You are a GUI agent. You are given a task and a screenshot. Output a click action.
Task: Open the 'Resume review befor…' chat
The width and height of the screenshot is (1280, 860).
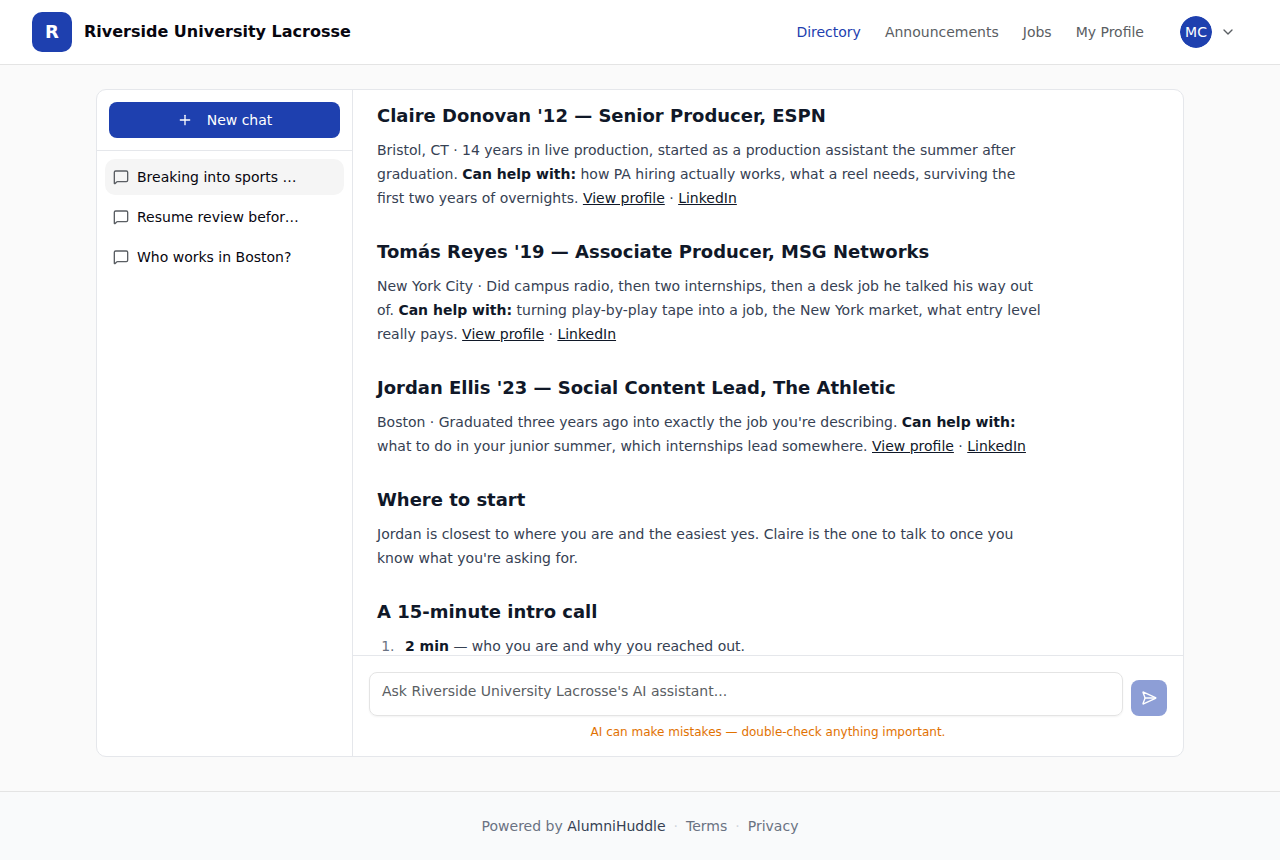[x=224, y=217]
